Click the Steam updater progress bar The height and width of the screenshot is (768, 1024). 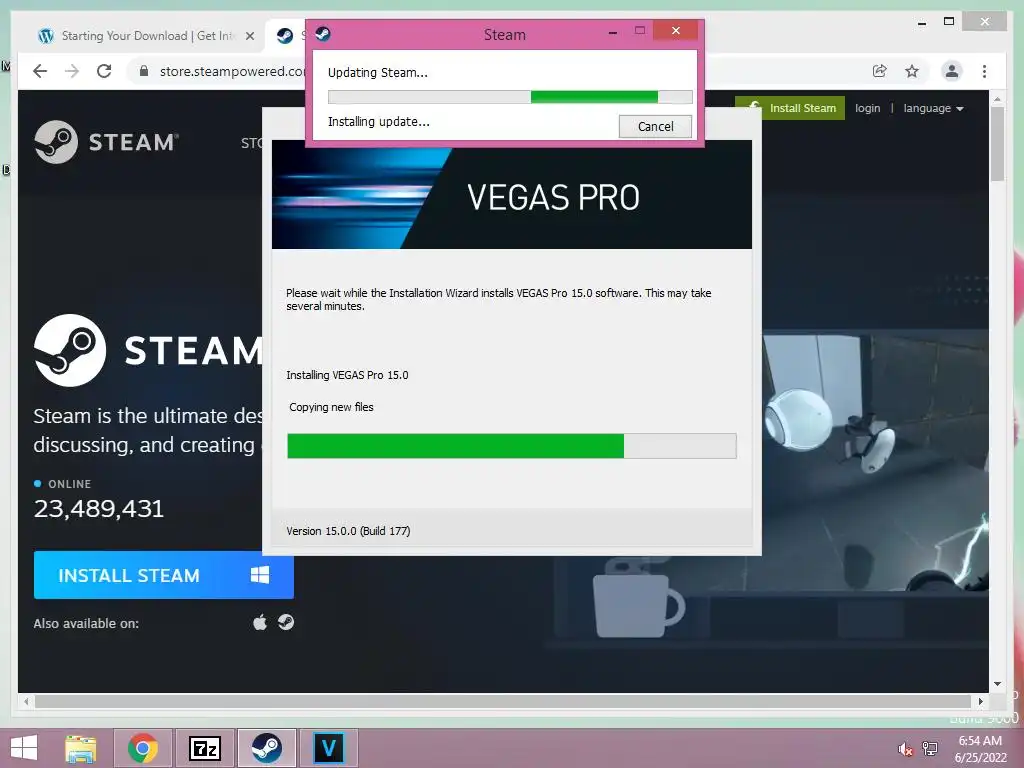(510, 97)
